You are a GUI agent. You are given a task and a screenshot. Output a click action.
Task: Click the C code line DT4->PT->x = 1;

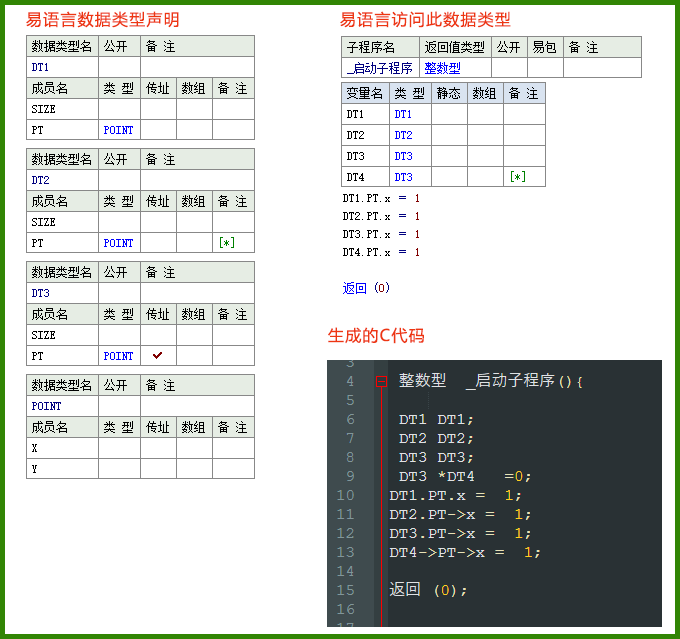[465, 552]
